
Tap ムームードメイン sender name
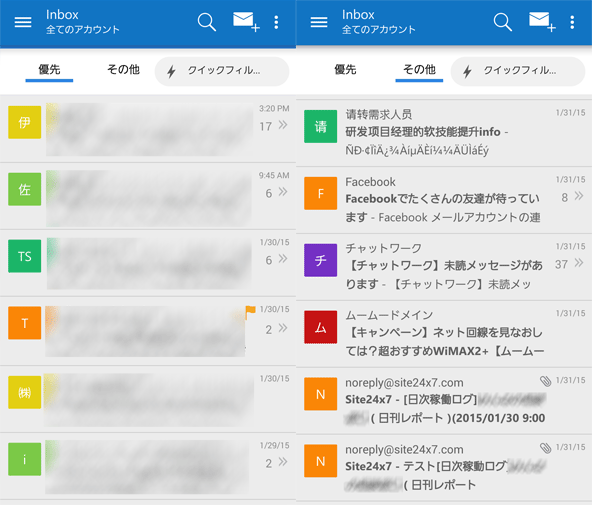pos(389,315)
